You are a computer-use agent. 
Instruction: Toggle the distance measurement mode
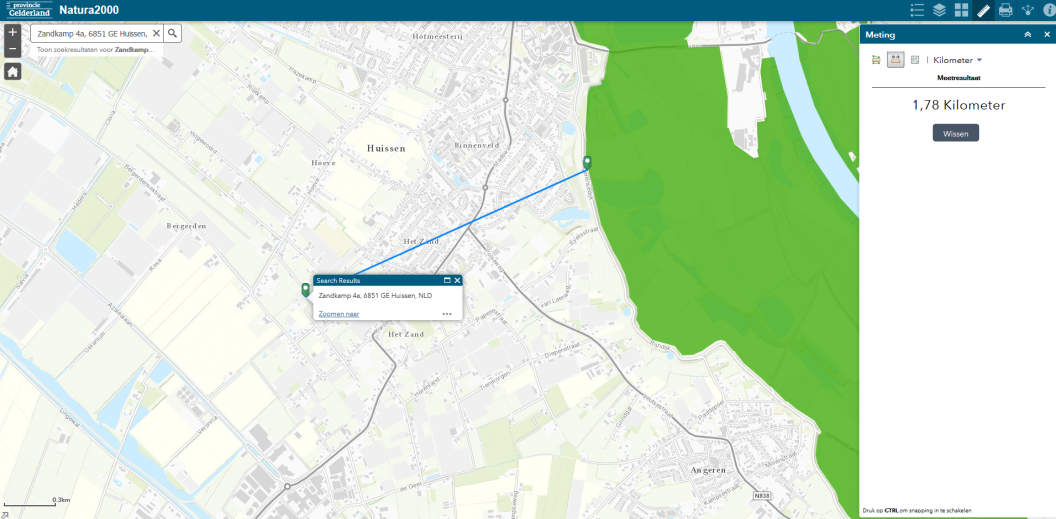coord(896,60)
